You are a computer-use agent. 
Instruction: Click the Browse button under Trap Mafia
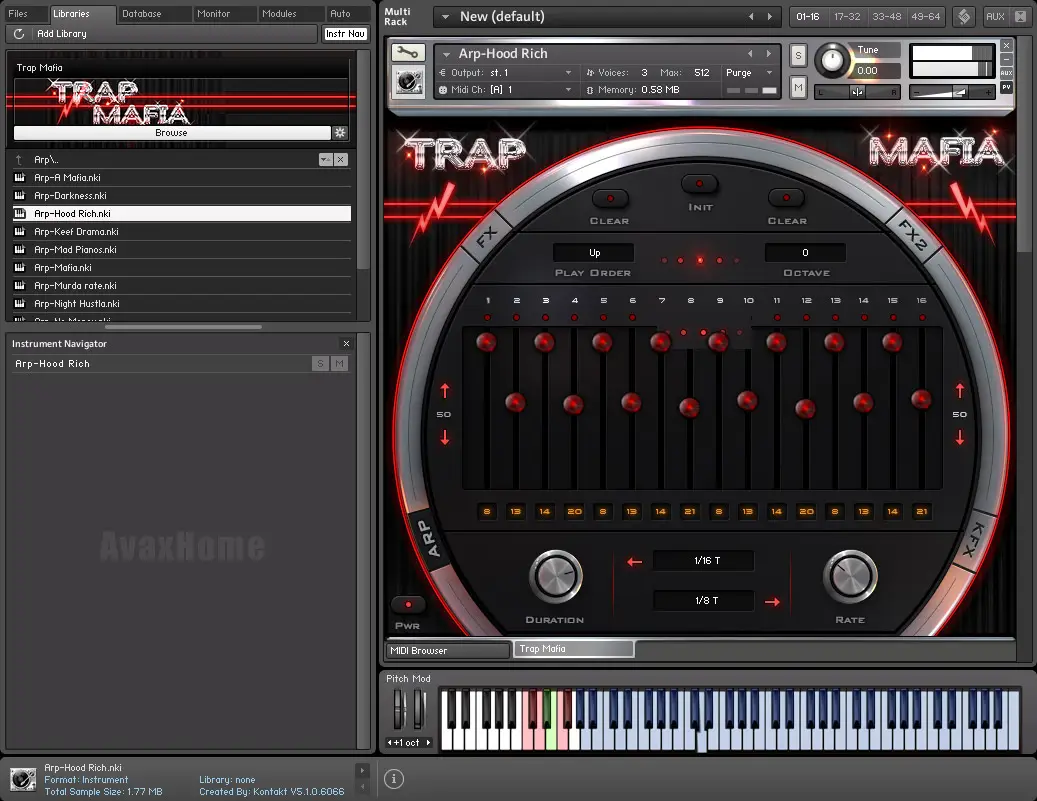point(172,132)
